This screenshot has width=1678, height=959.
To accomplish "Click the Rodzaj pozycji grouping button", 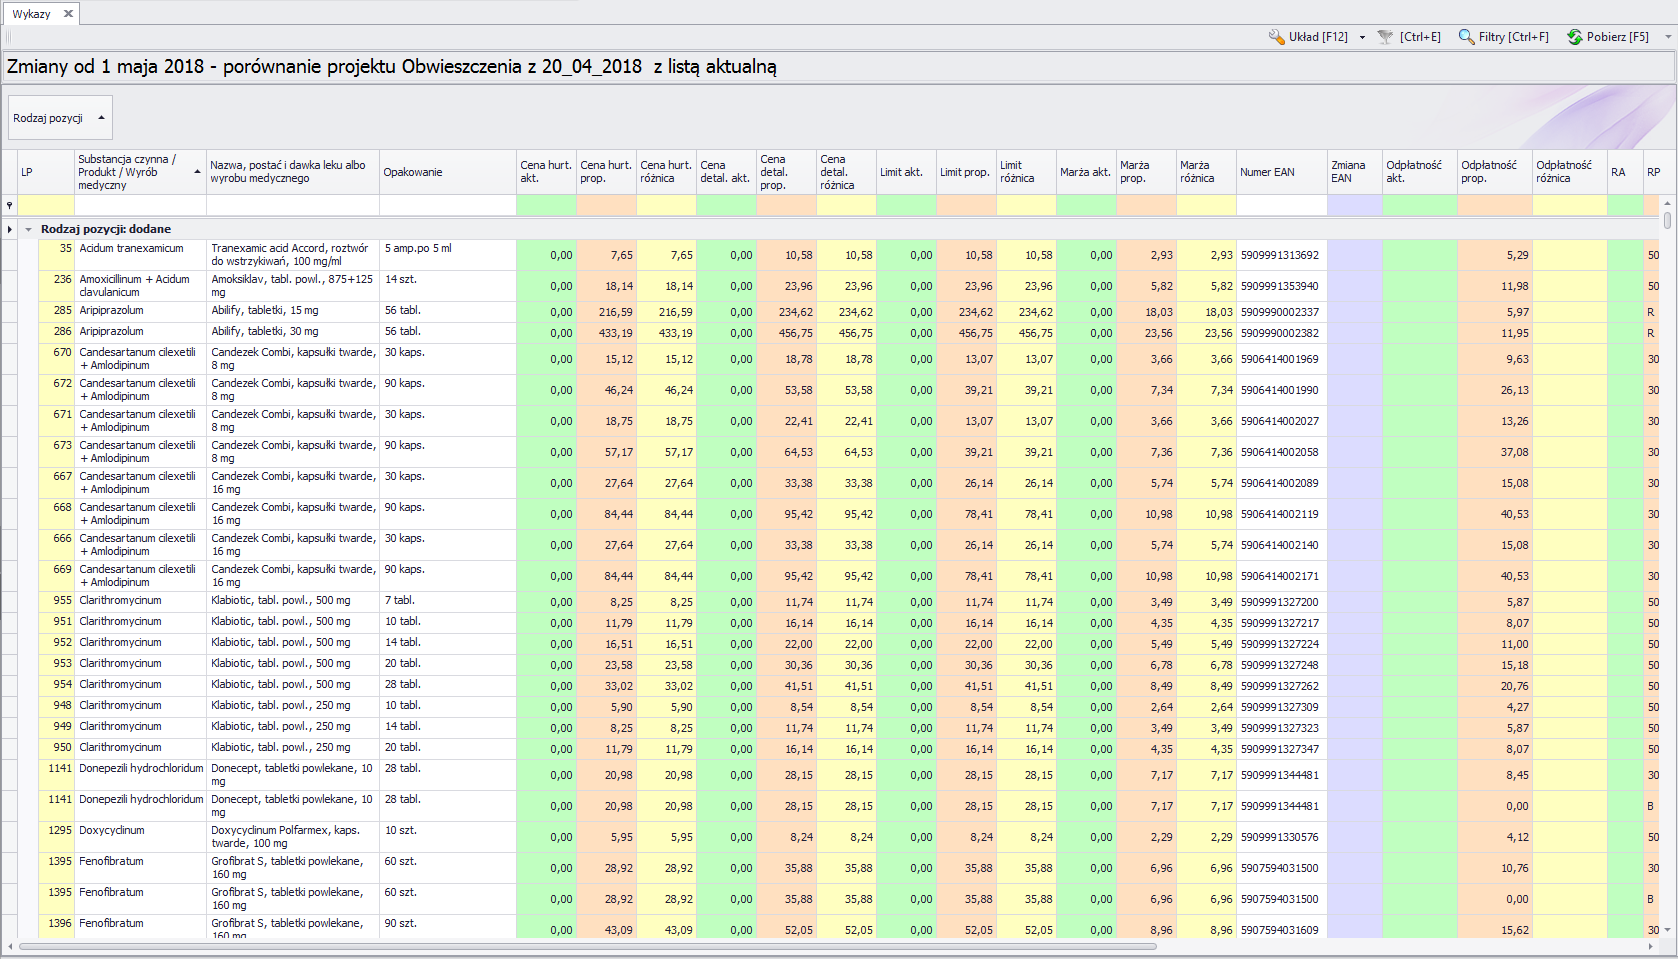I will tap(59, 118).
